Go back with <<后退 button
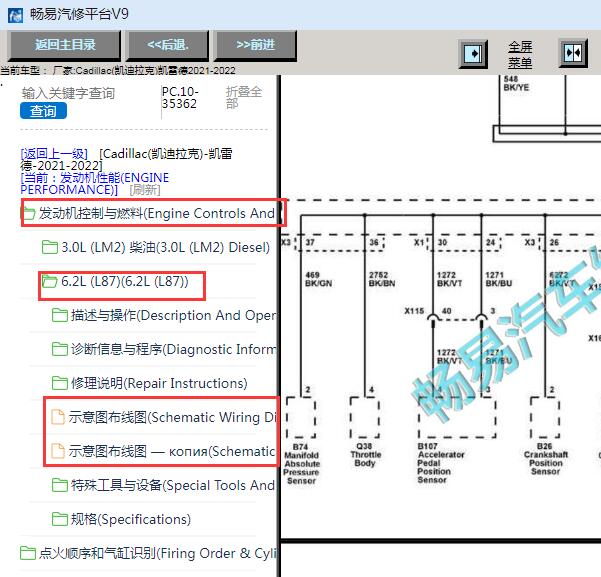601x577 pixels. click(167, 45)
